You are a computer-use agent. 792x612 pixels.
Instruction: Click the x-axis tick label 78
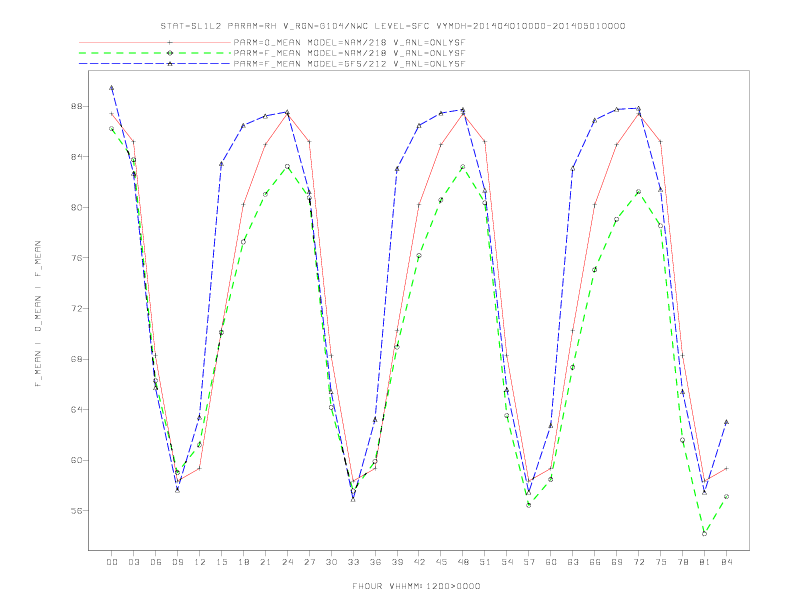point(682,562)
